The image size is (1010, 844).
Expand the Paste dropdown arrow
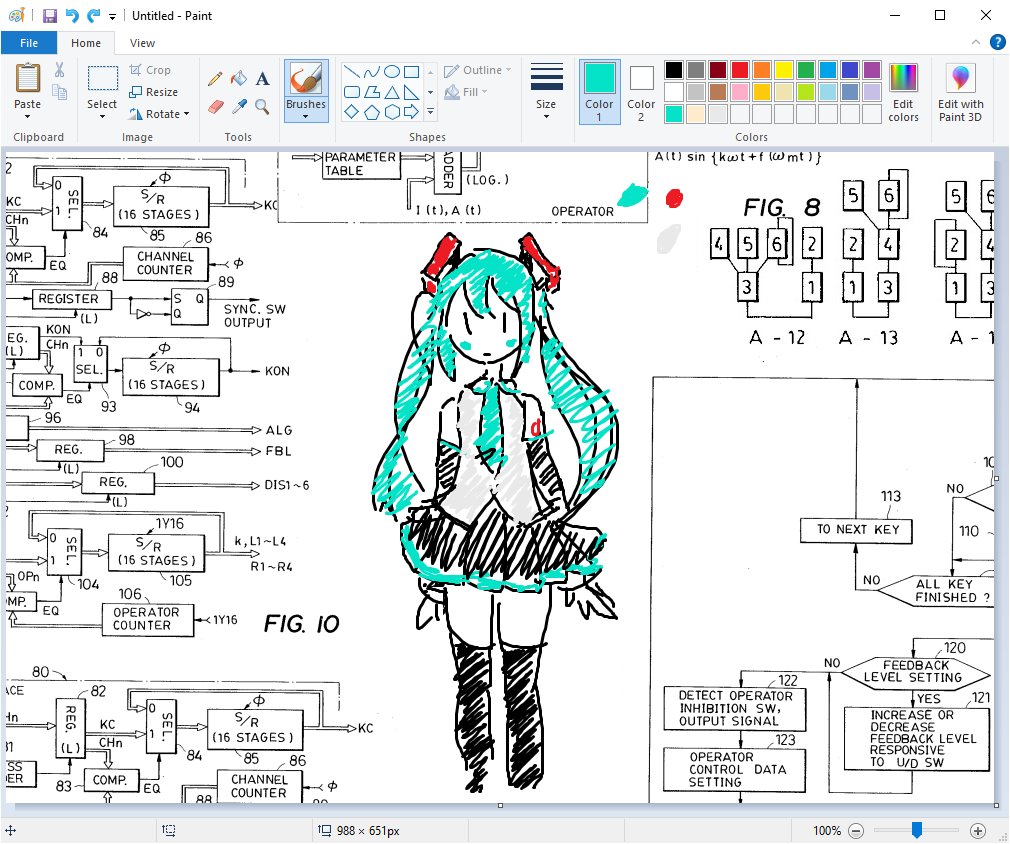tap(28, 117)
